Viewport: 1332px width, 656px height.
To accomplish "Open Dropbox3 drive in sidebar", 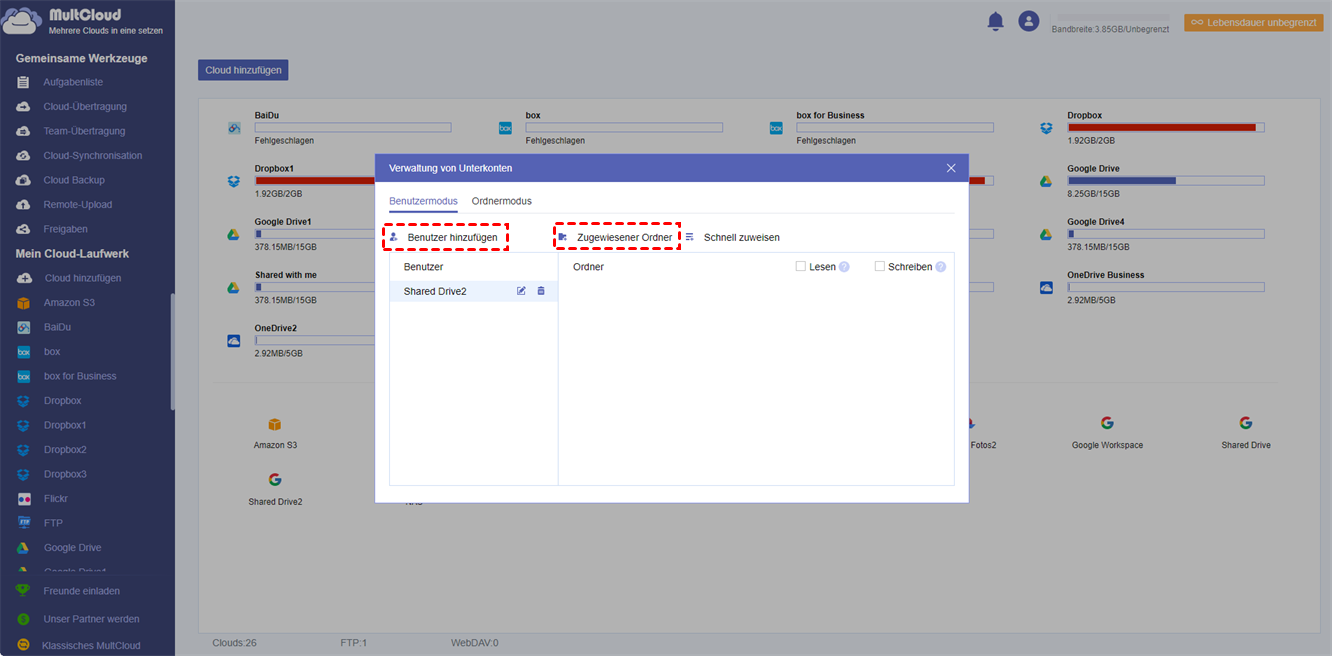I will 65,474.
